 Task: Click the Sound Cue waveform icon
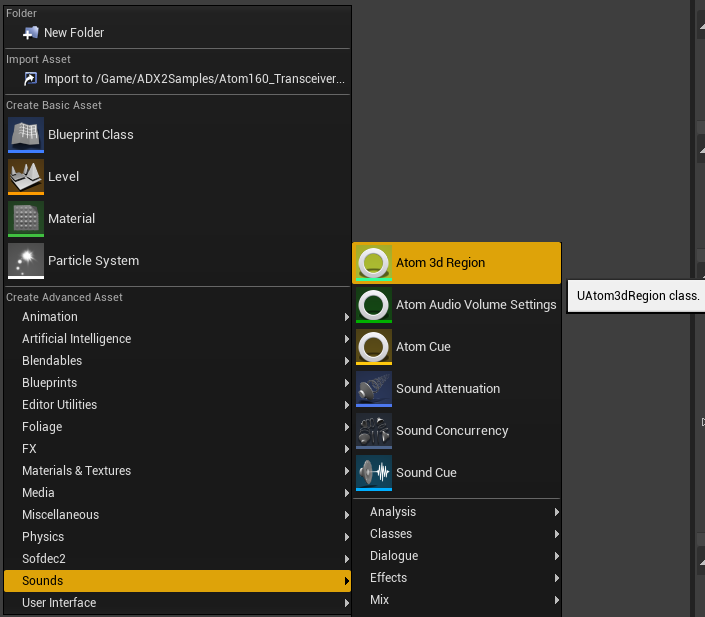point(374,473)
